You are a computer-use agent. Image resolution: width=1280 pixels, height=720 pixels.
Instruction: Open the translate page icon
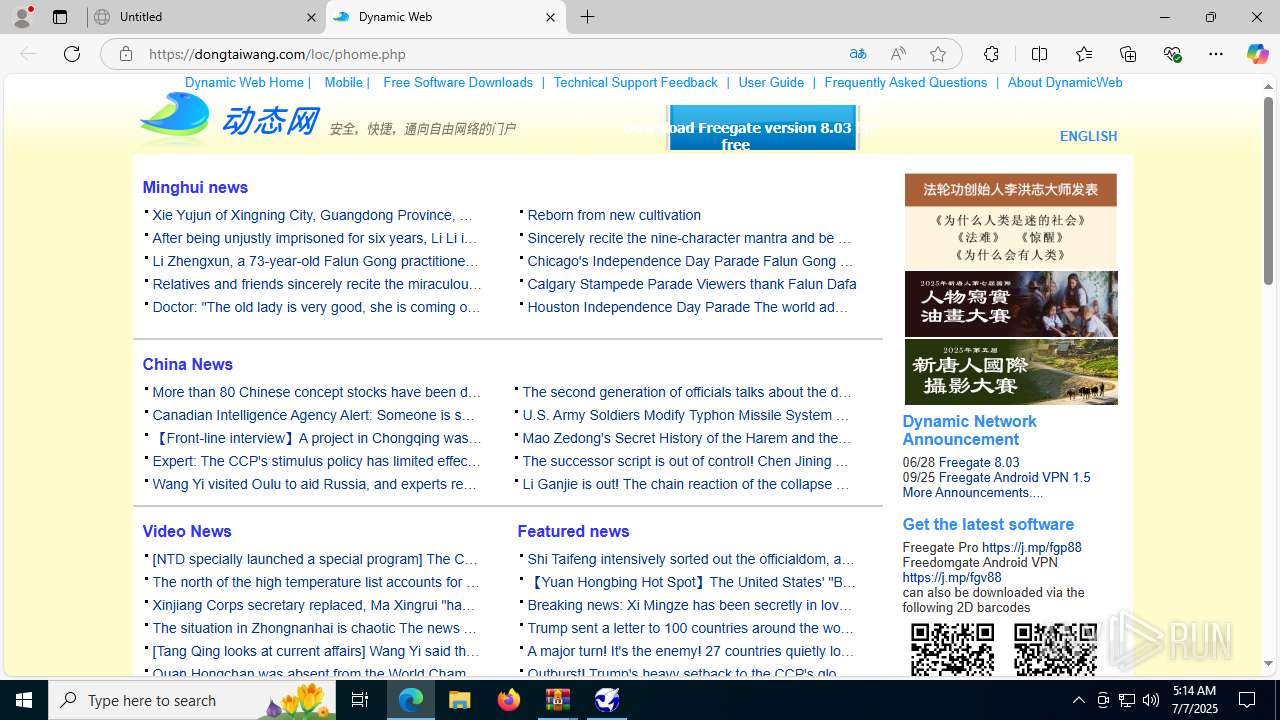(x=858, y=54)
